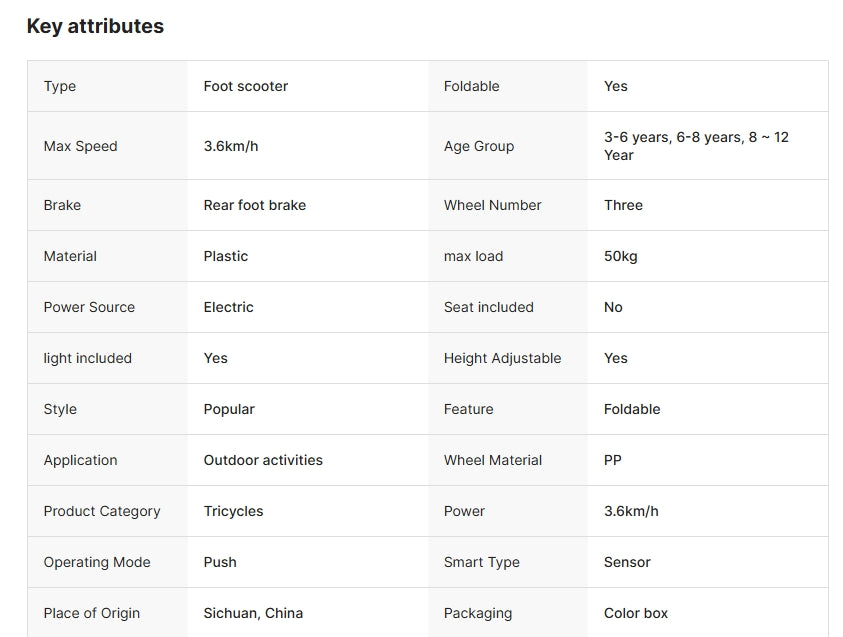Click the Height Adjustable label
The width and height of the screenshot is (843, 637).
(502, 358)
